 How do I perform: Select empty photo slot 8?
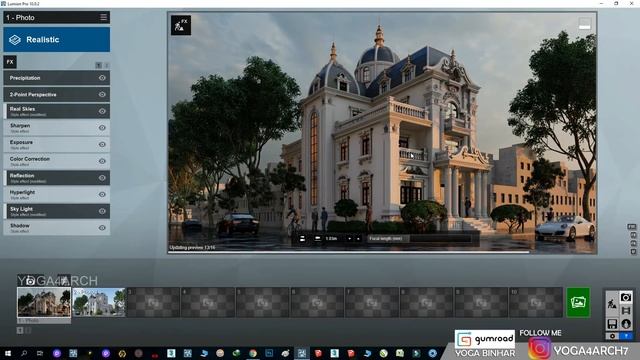pyautogui.click(x=427, y=302)
